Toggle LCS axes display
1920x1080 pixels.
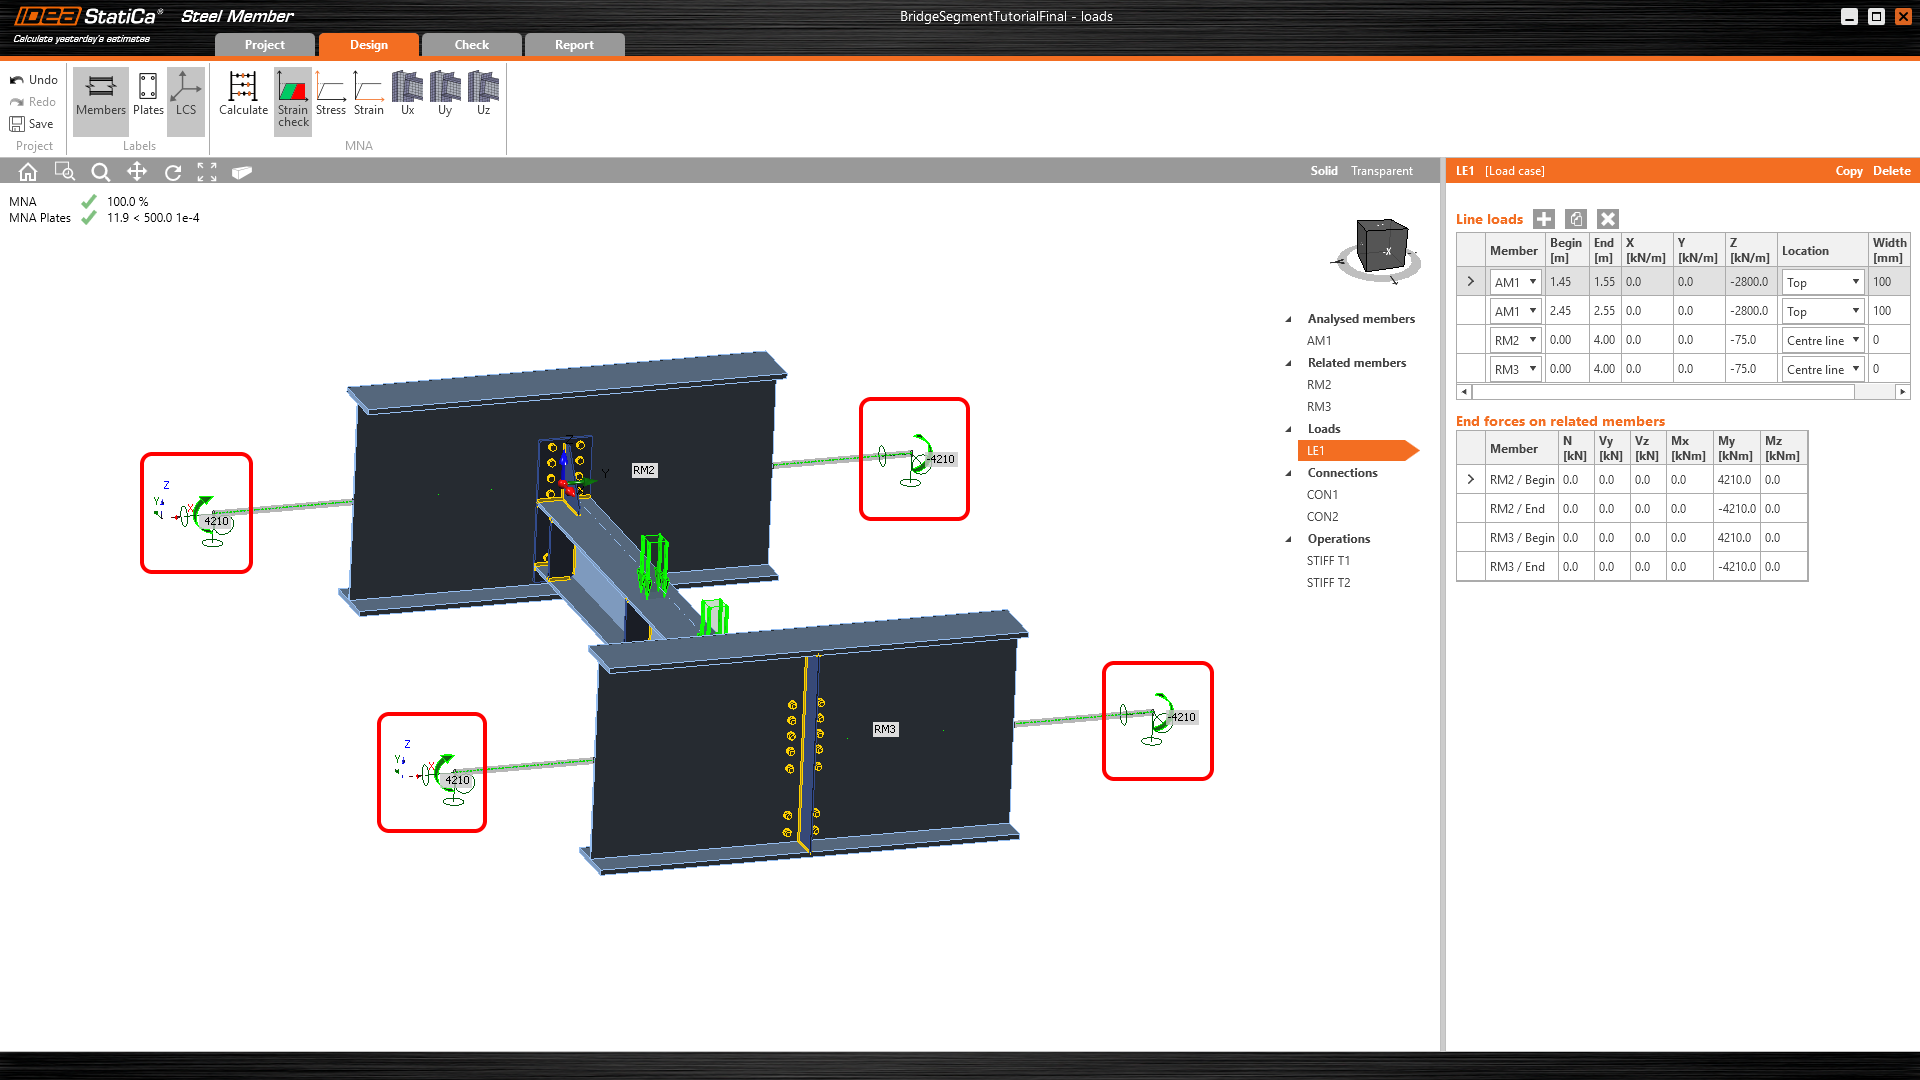(186, 94)
